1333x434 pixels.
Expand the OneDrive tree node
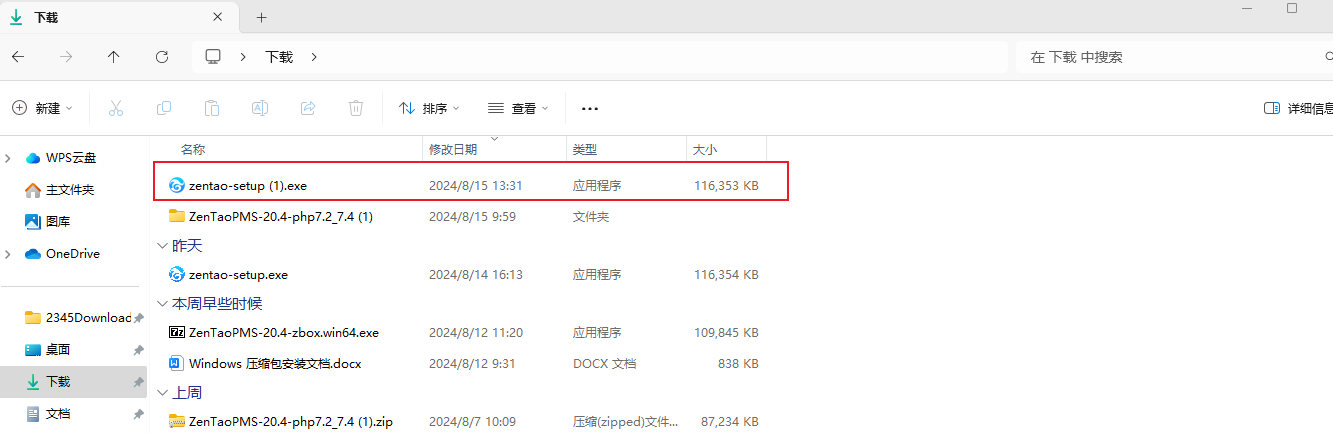pyautogui.click(x=9, y=254)
